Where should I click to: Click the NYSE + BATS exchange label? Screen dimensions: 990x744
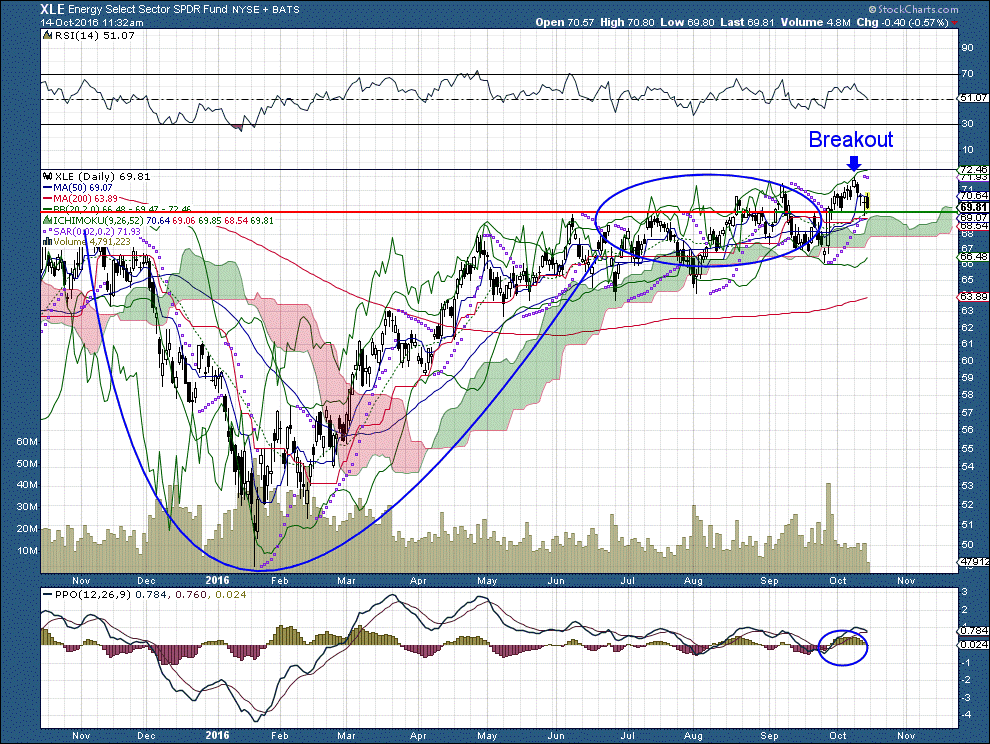[x=266, y=9]
